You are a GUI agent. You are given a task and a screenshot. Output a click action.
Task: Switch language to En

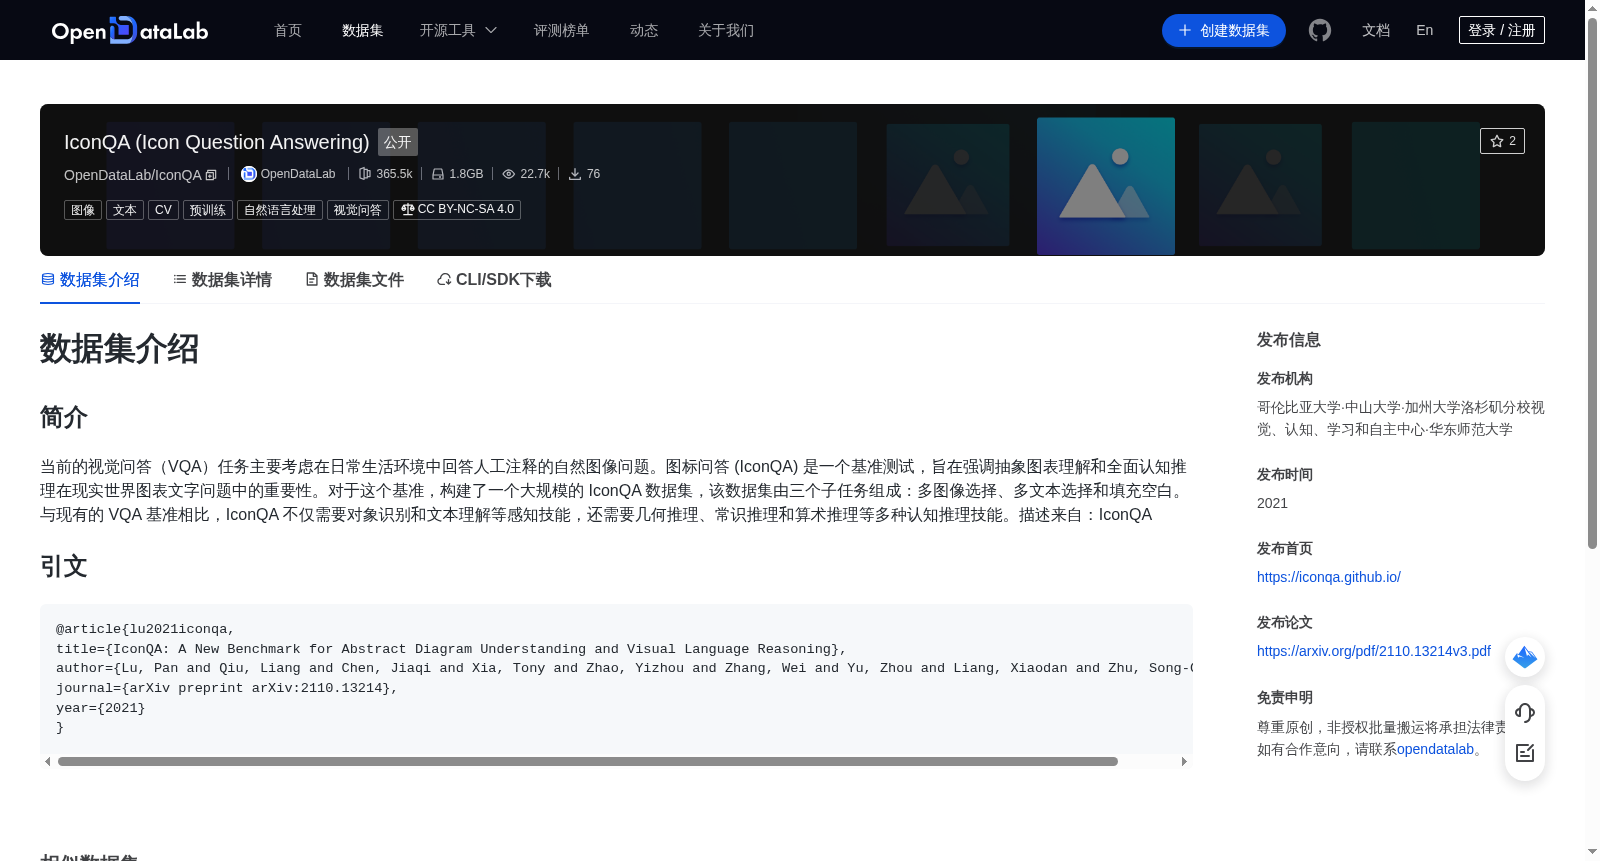[1425, 30]
